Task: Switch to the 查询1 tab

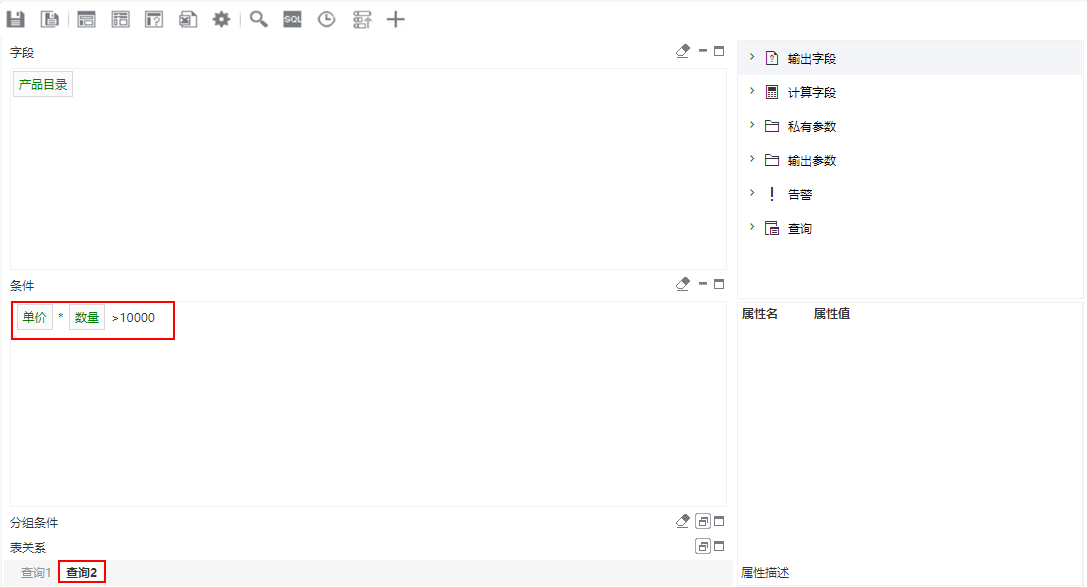Action: pyautogui.click(x=35, y=572)
